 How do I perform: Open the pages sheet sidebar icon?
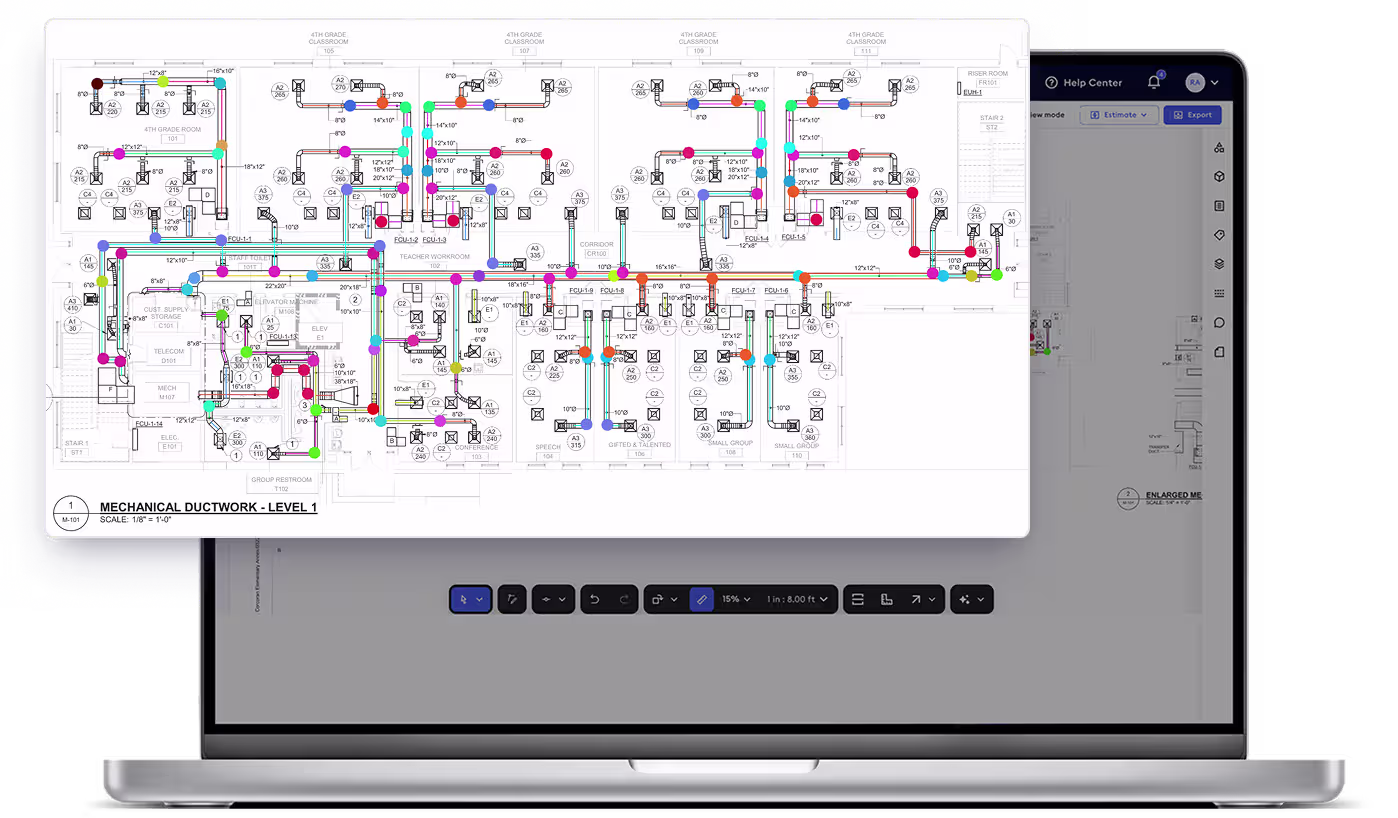pyautogui.click(x=1219, y=352)
